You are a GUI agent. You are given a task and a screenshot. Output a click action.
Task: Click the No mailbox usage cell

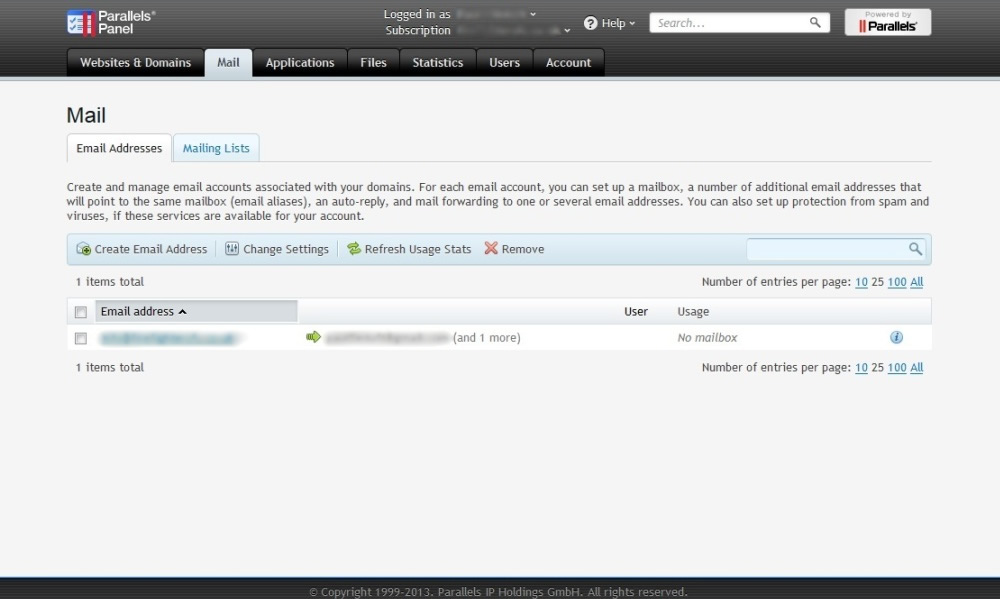pyautogui.click(x=707, y=337)
